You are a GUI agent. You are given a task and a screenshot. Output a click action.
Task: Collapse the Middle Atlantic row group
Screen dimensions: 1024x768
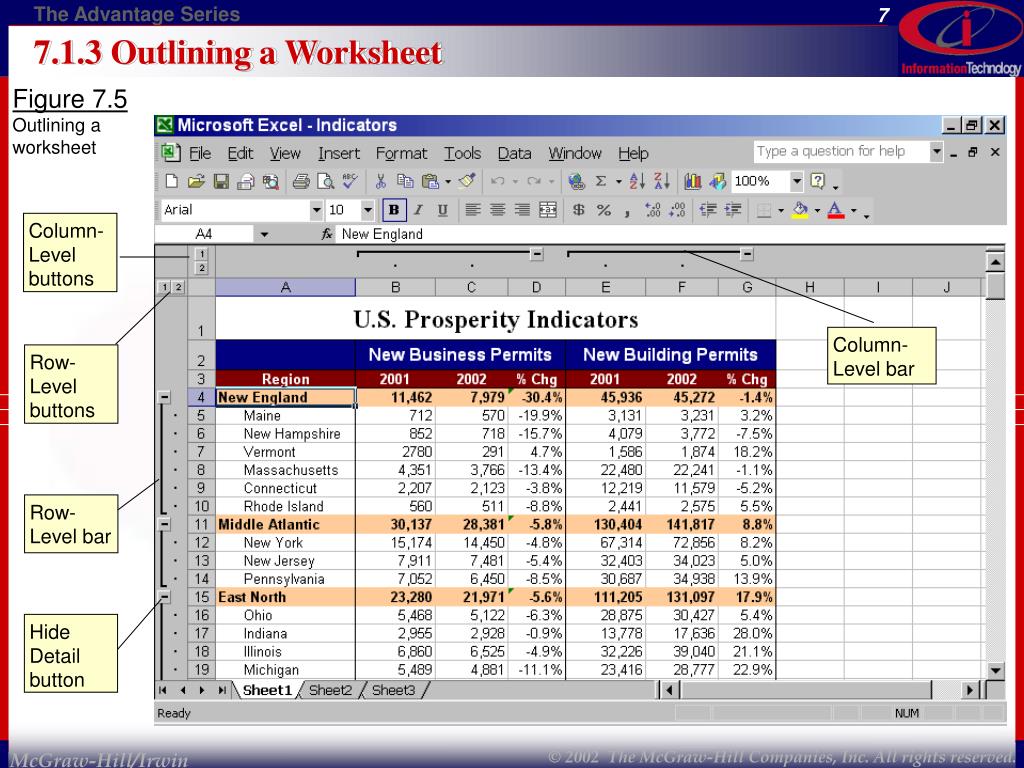point(164,524)
